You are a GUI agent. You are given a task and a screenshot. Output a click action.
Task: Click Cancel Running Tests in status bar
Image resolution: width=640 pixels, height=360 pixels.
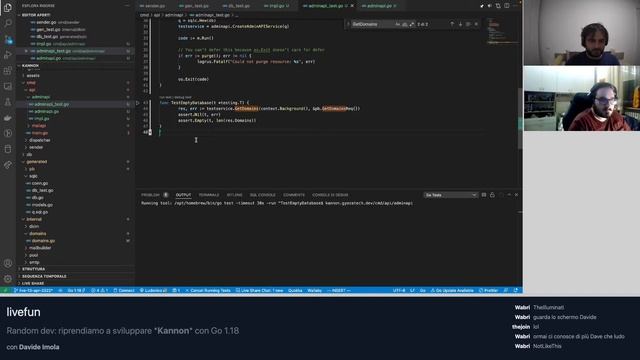tap(208, 290)
